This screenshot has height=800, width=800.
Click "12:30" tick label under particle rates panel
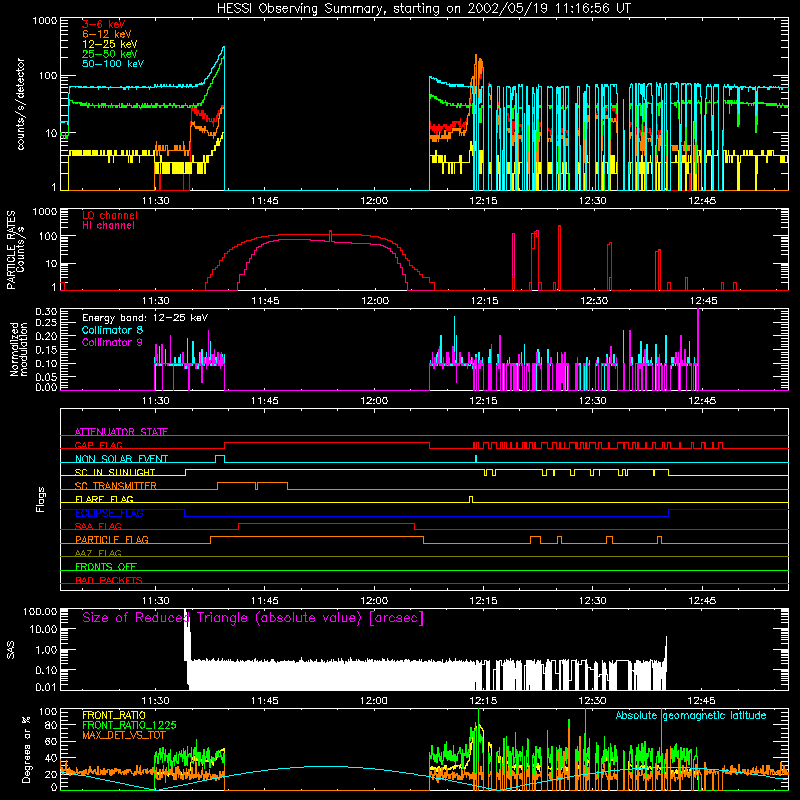(593, 301)
